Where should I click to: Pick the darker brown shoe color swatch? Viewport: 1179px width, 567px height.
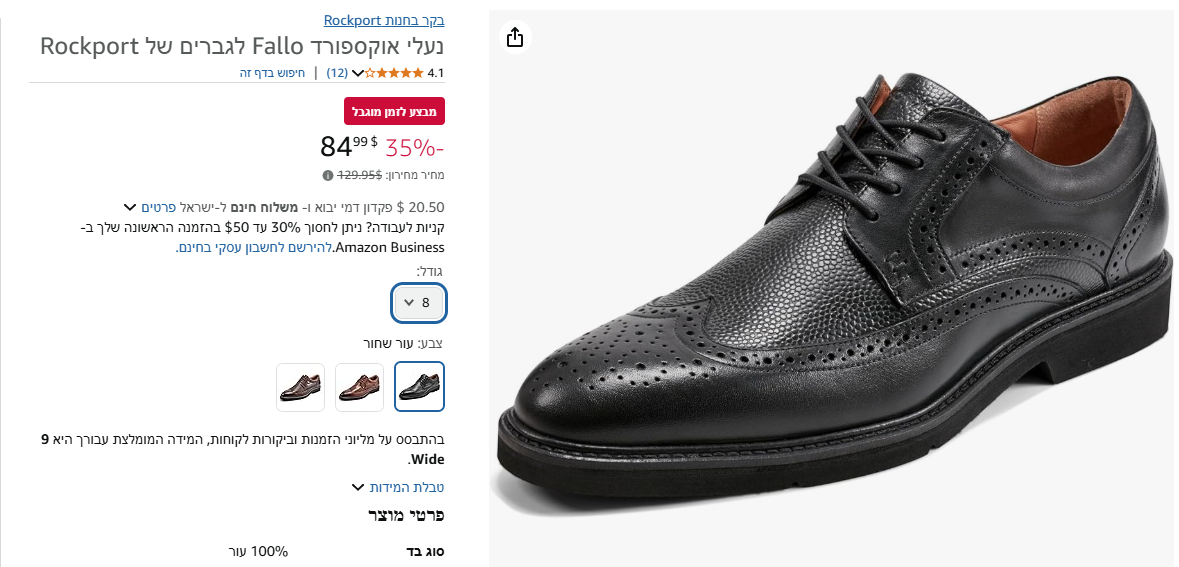point(301,387)
